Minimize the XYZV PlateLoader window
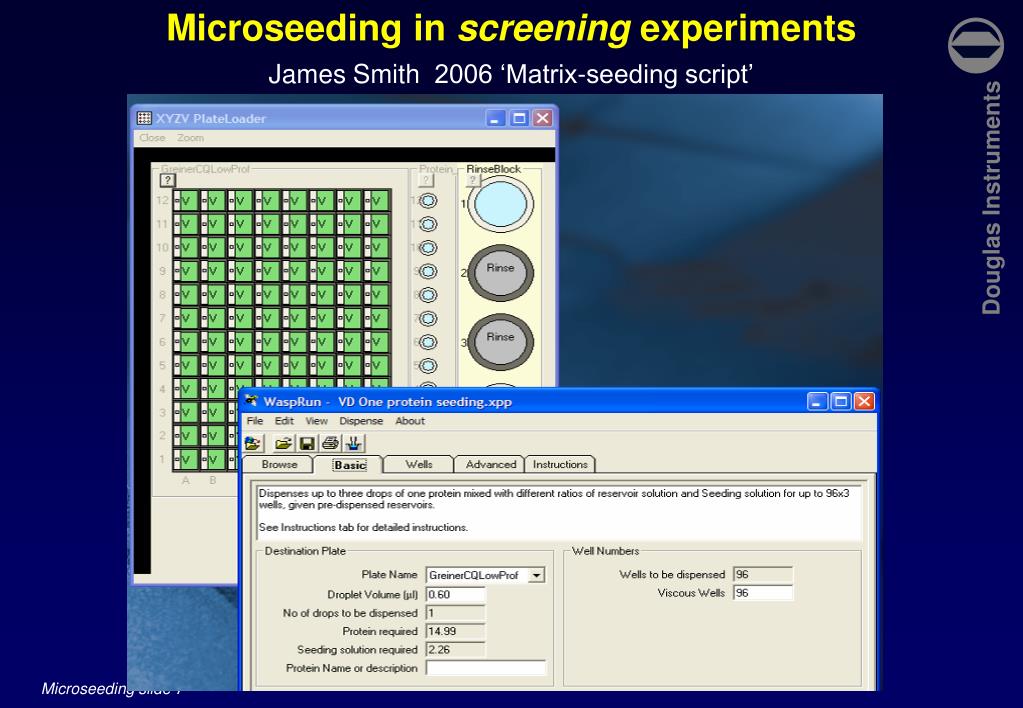The width and height of the screenshot is (1023, 708). (x=496, y=118)
